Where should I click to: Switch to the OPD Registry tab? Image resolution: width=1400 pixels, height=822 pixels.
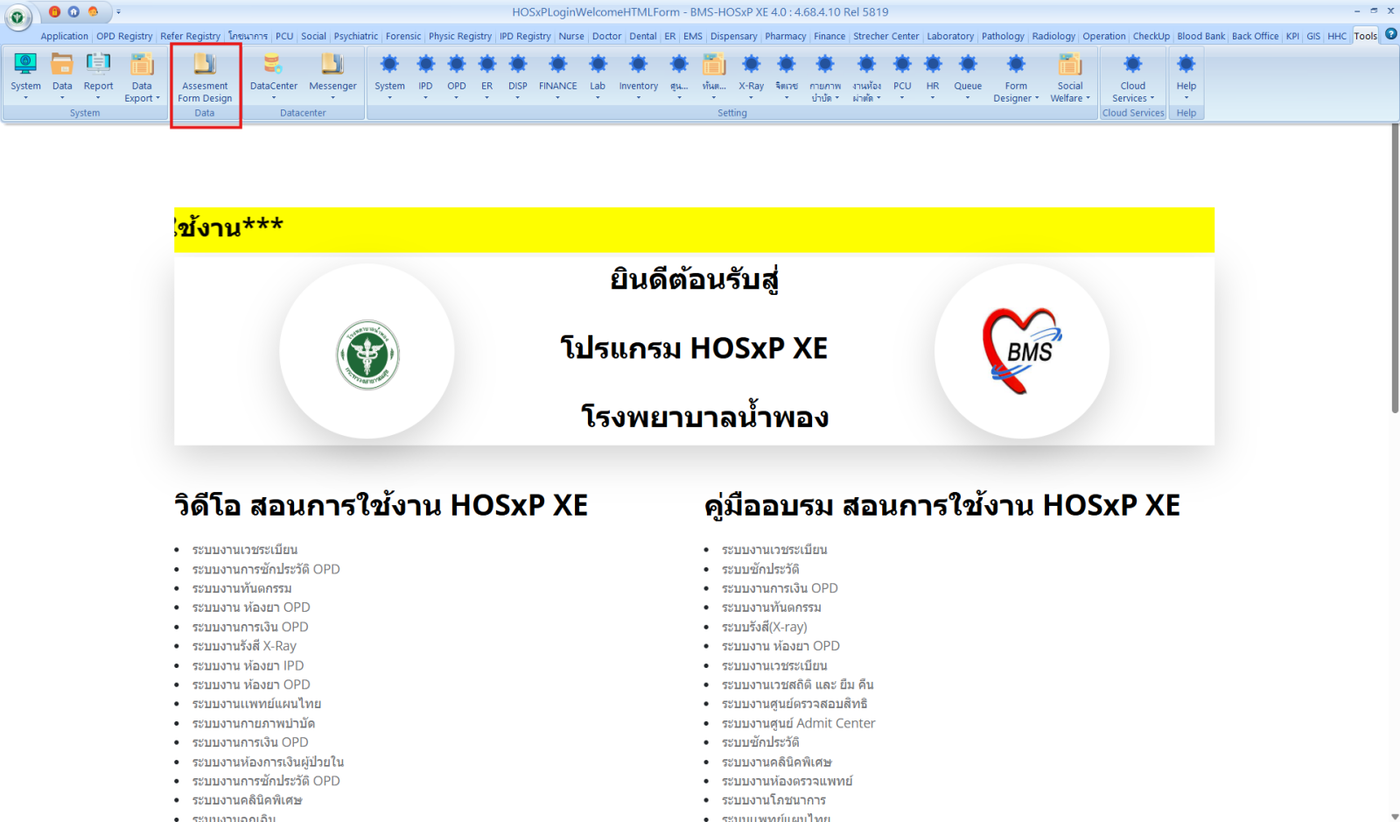click(124, 36)
